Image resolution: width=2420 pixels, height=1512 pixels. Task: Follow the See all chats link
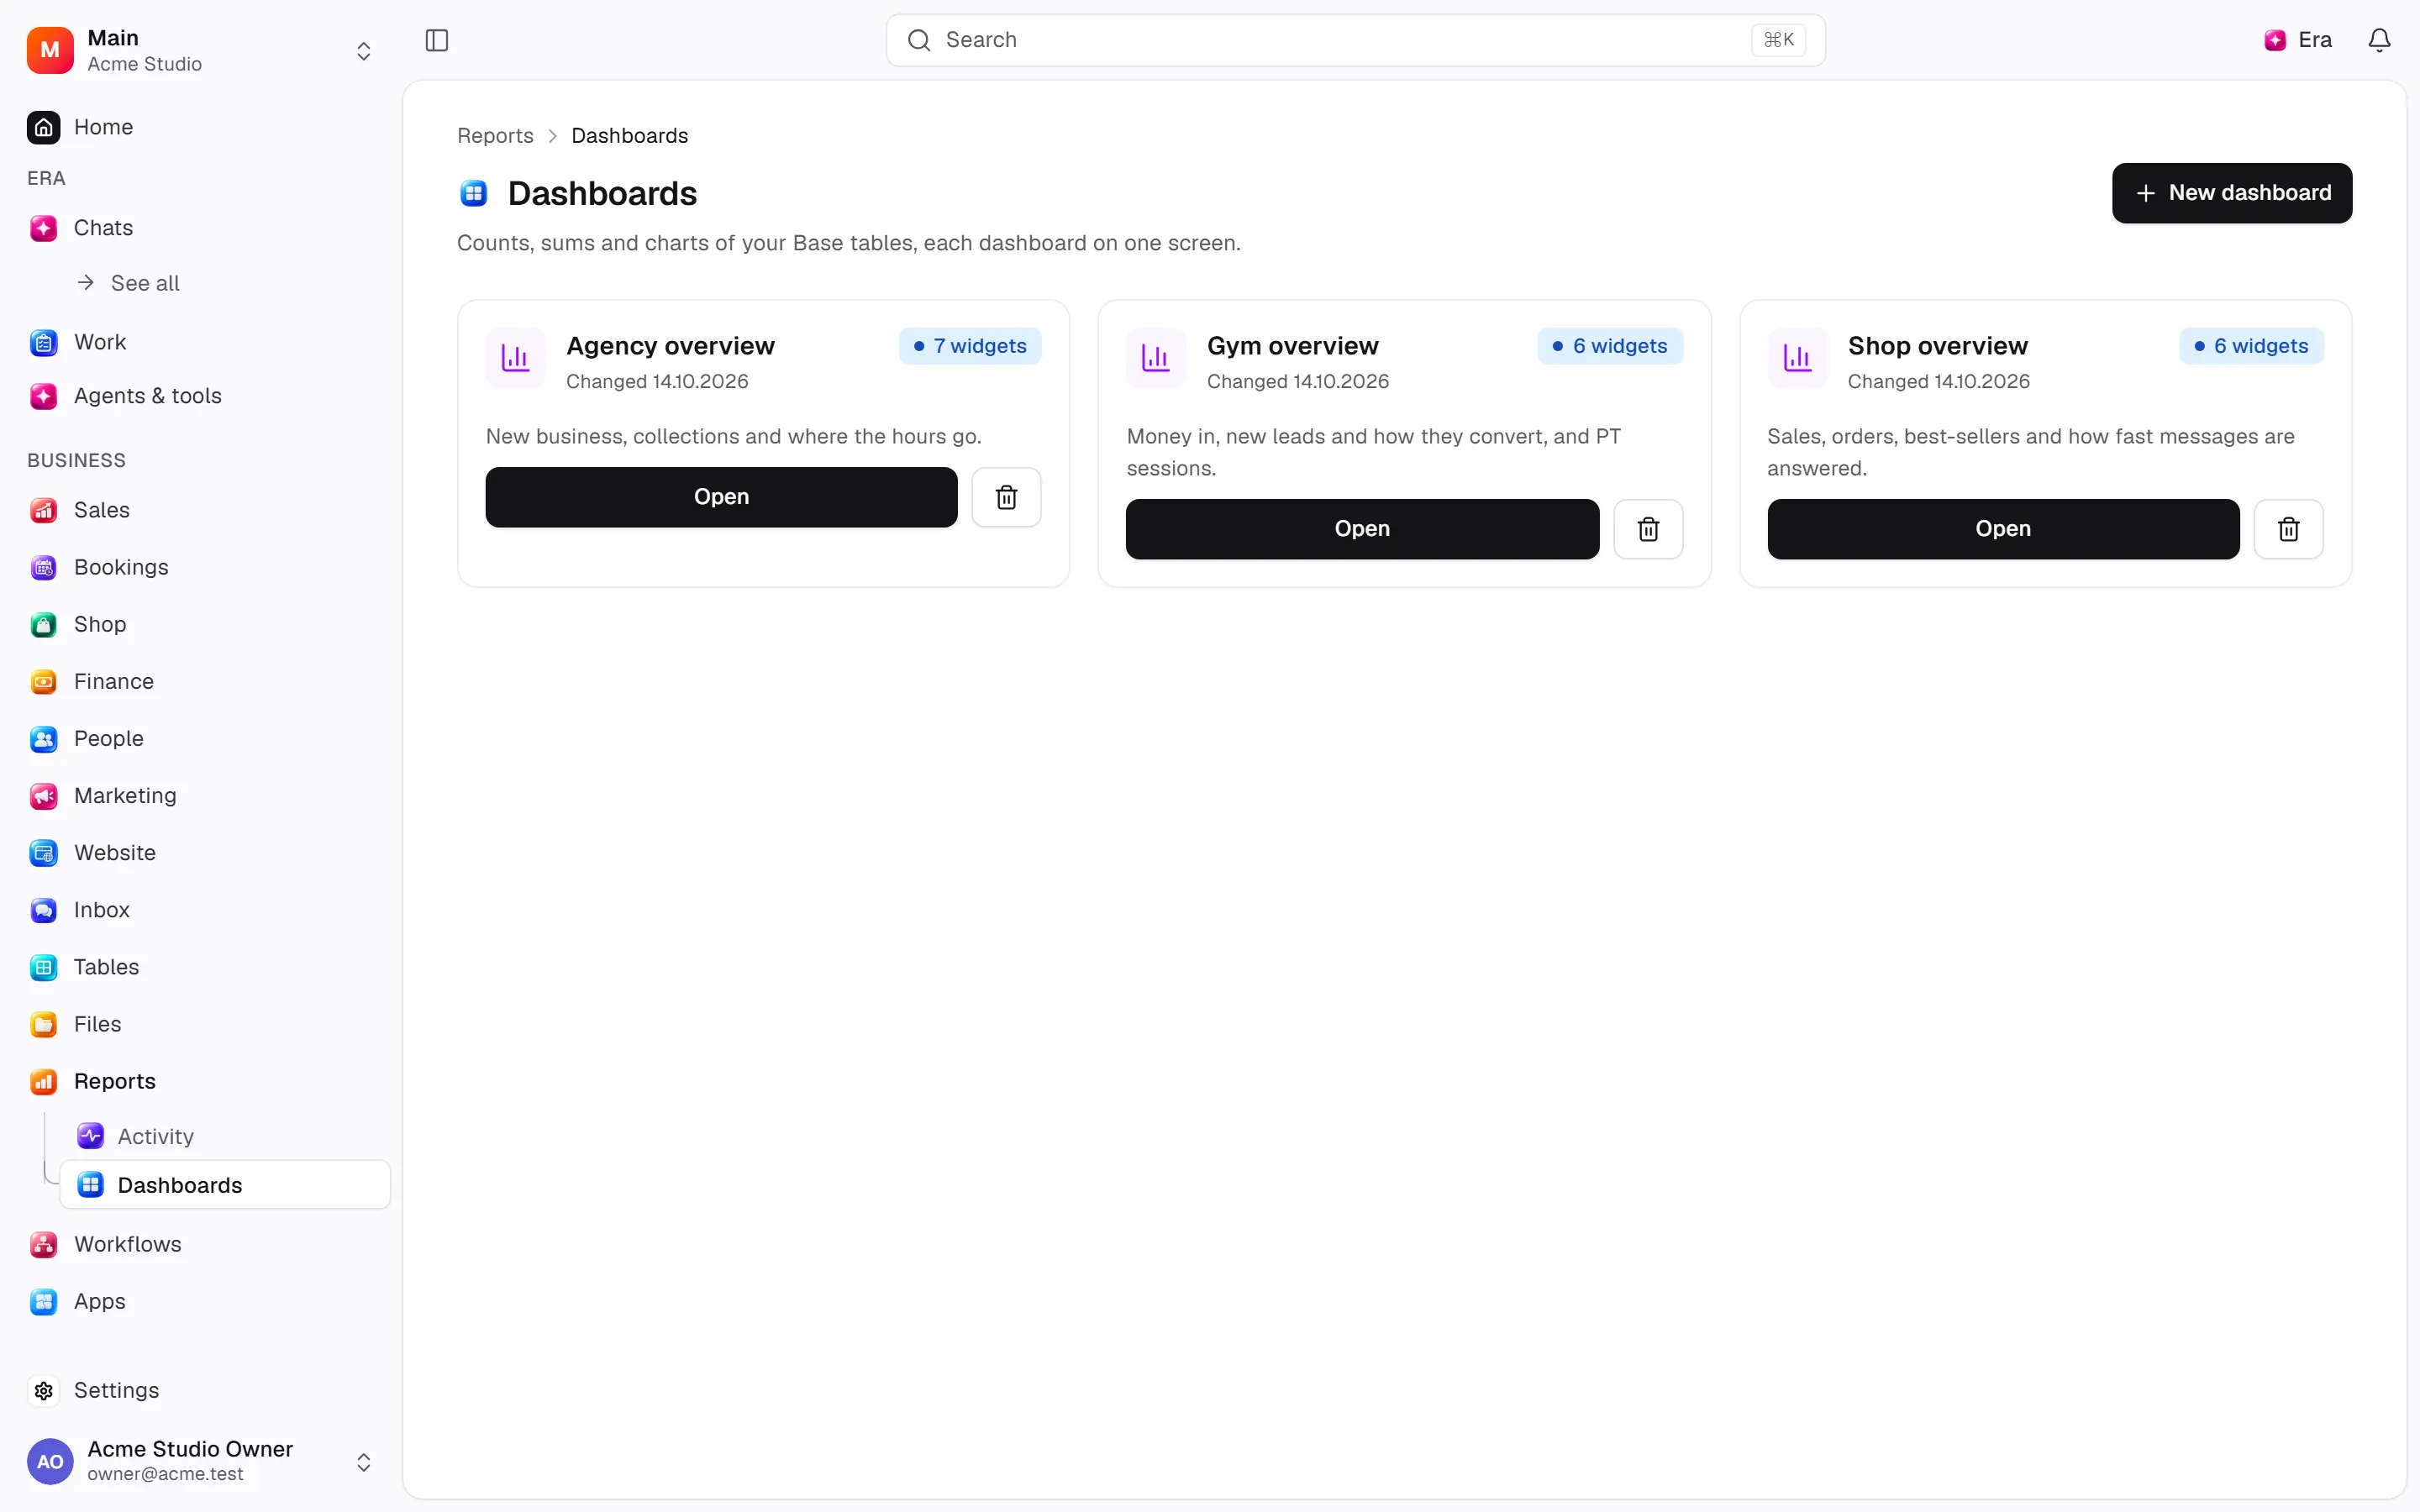tap(130, 283)
